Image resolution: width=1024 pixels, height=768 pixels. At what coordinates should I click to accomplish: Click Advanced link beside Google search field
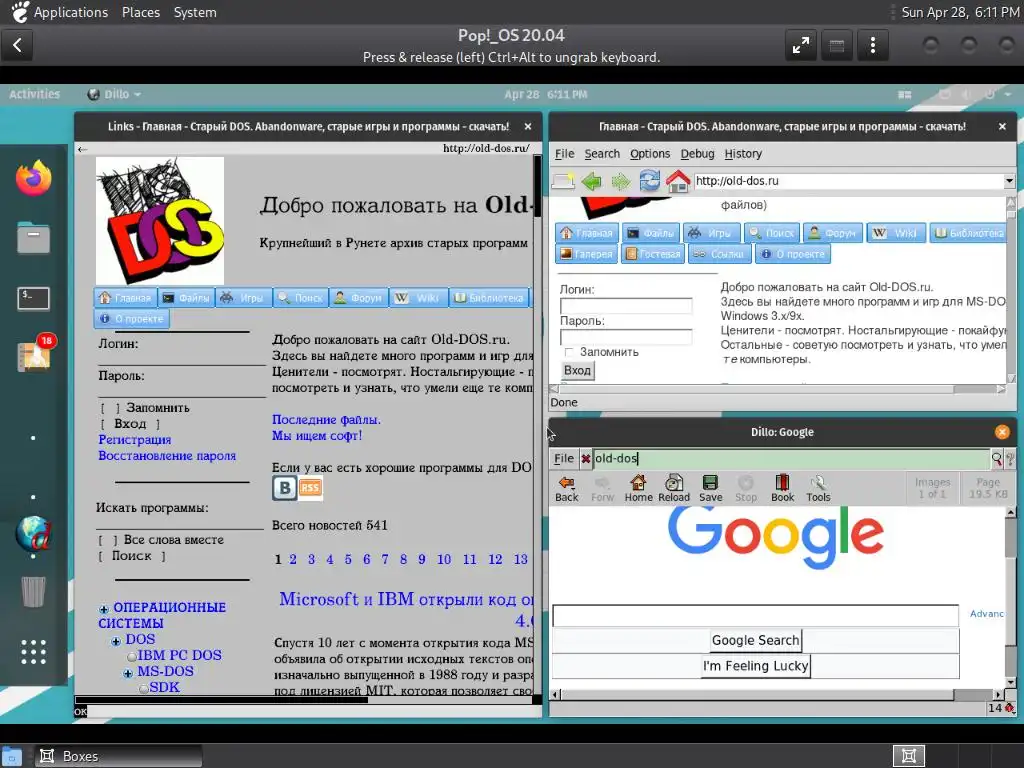987,614
